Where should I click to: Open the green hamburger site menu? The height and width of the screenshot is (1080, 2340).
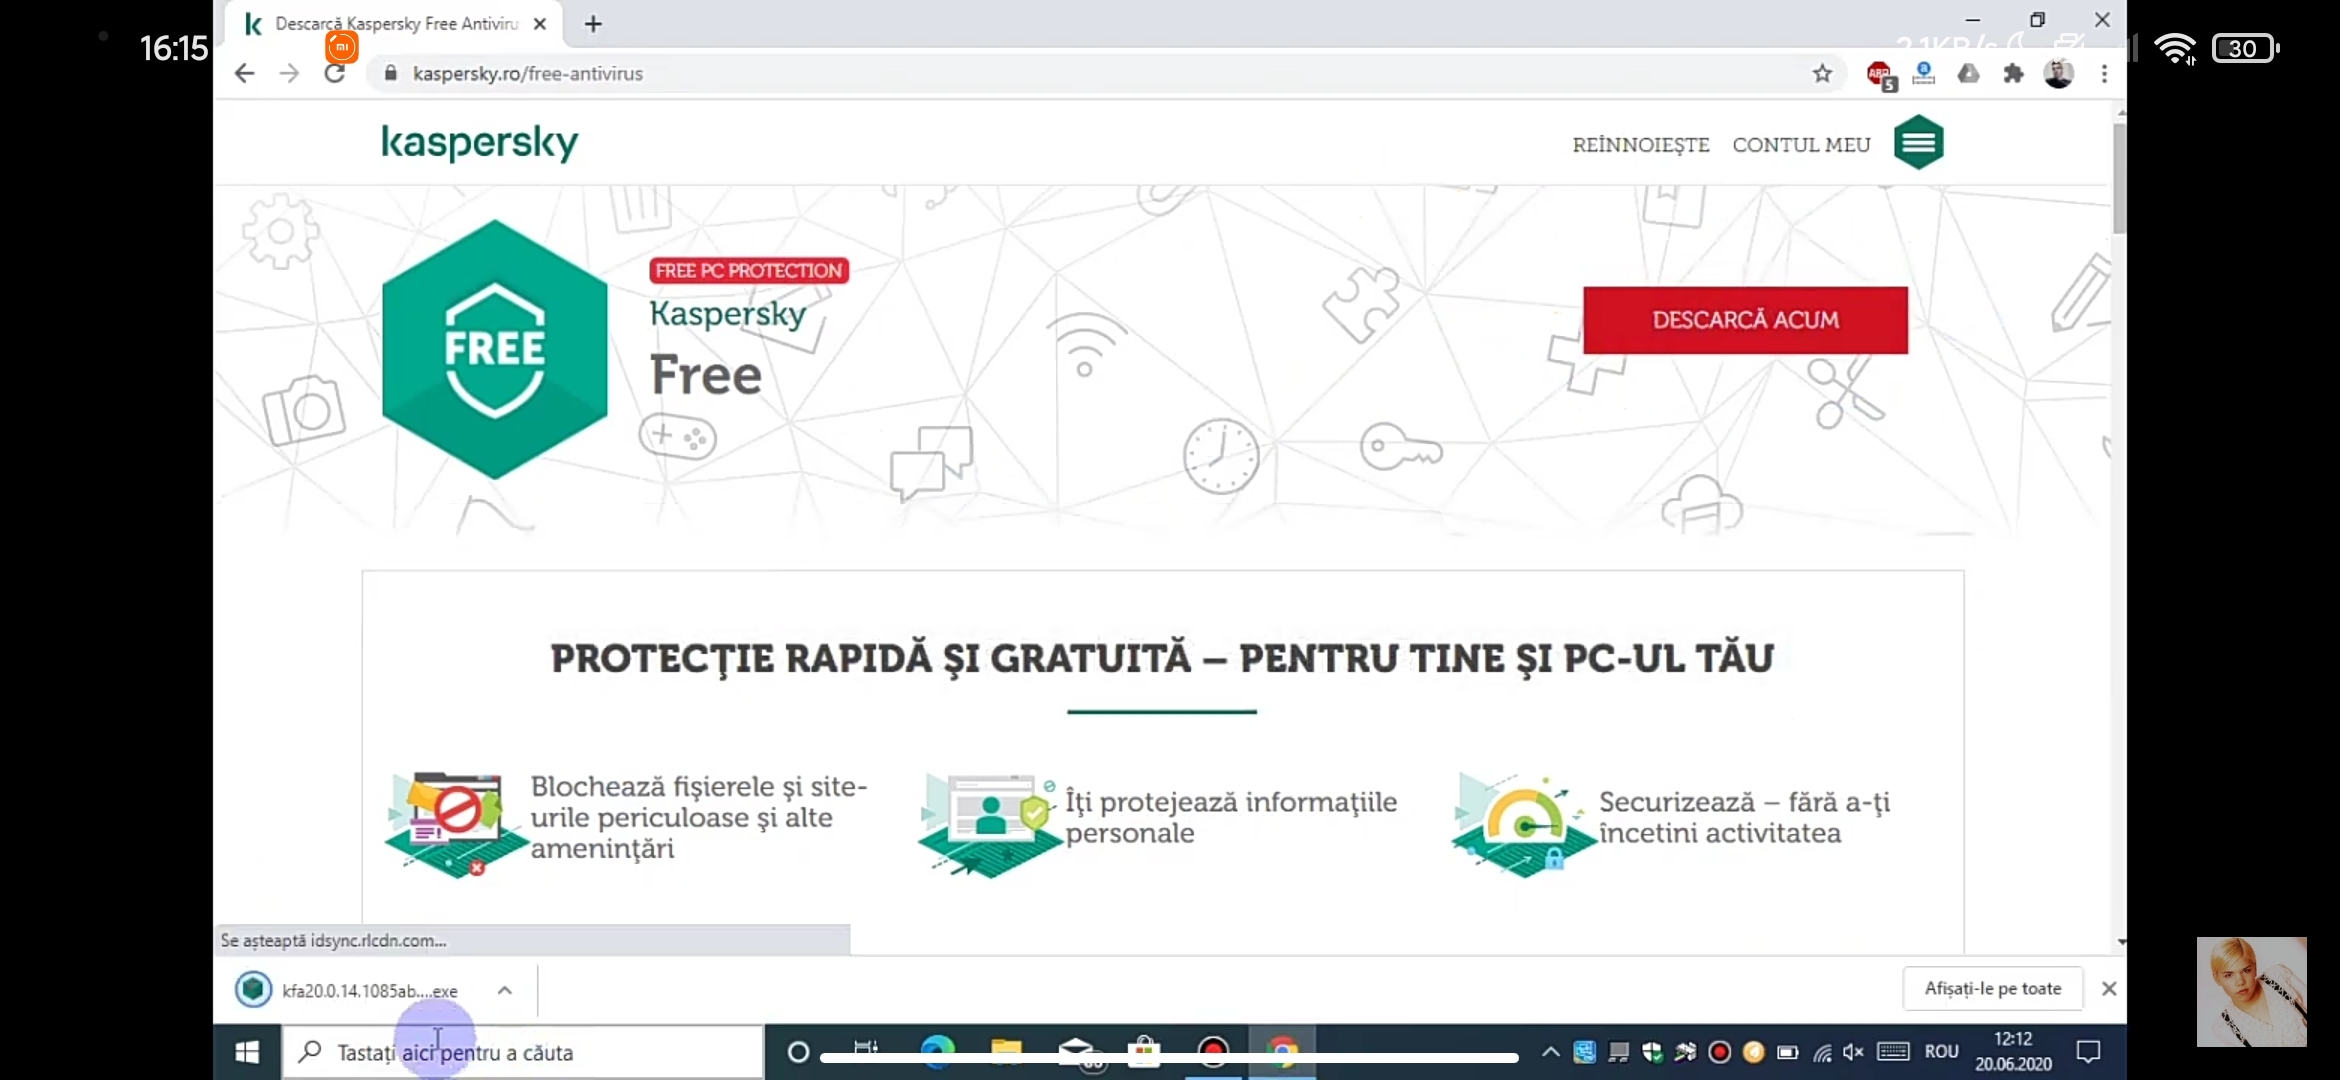click(1918, 142)
